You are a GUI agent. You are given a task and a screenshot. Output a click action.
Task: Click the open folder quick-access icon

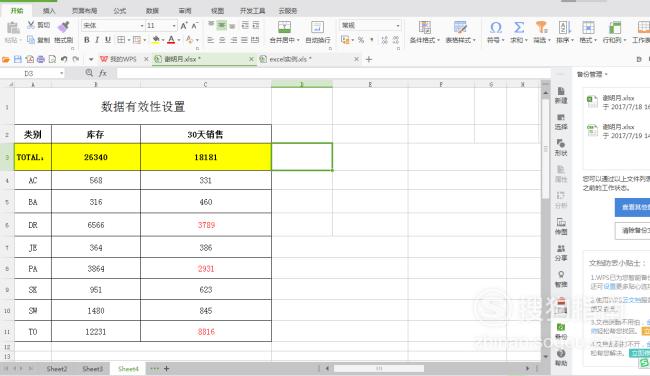pos(6,59)
